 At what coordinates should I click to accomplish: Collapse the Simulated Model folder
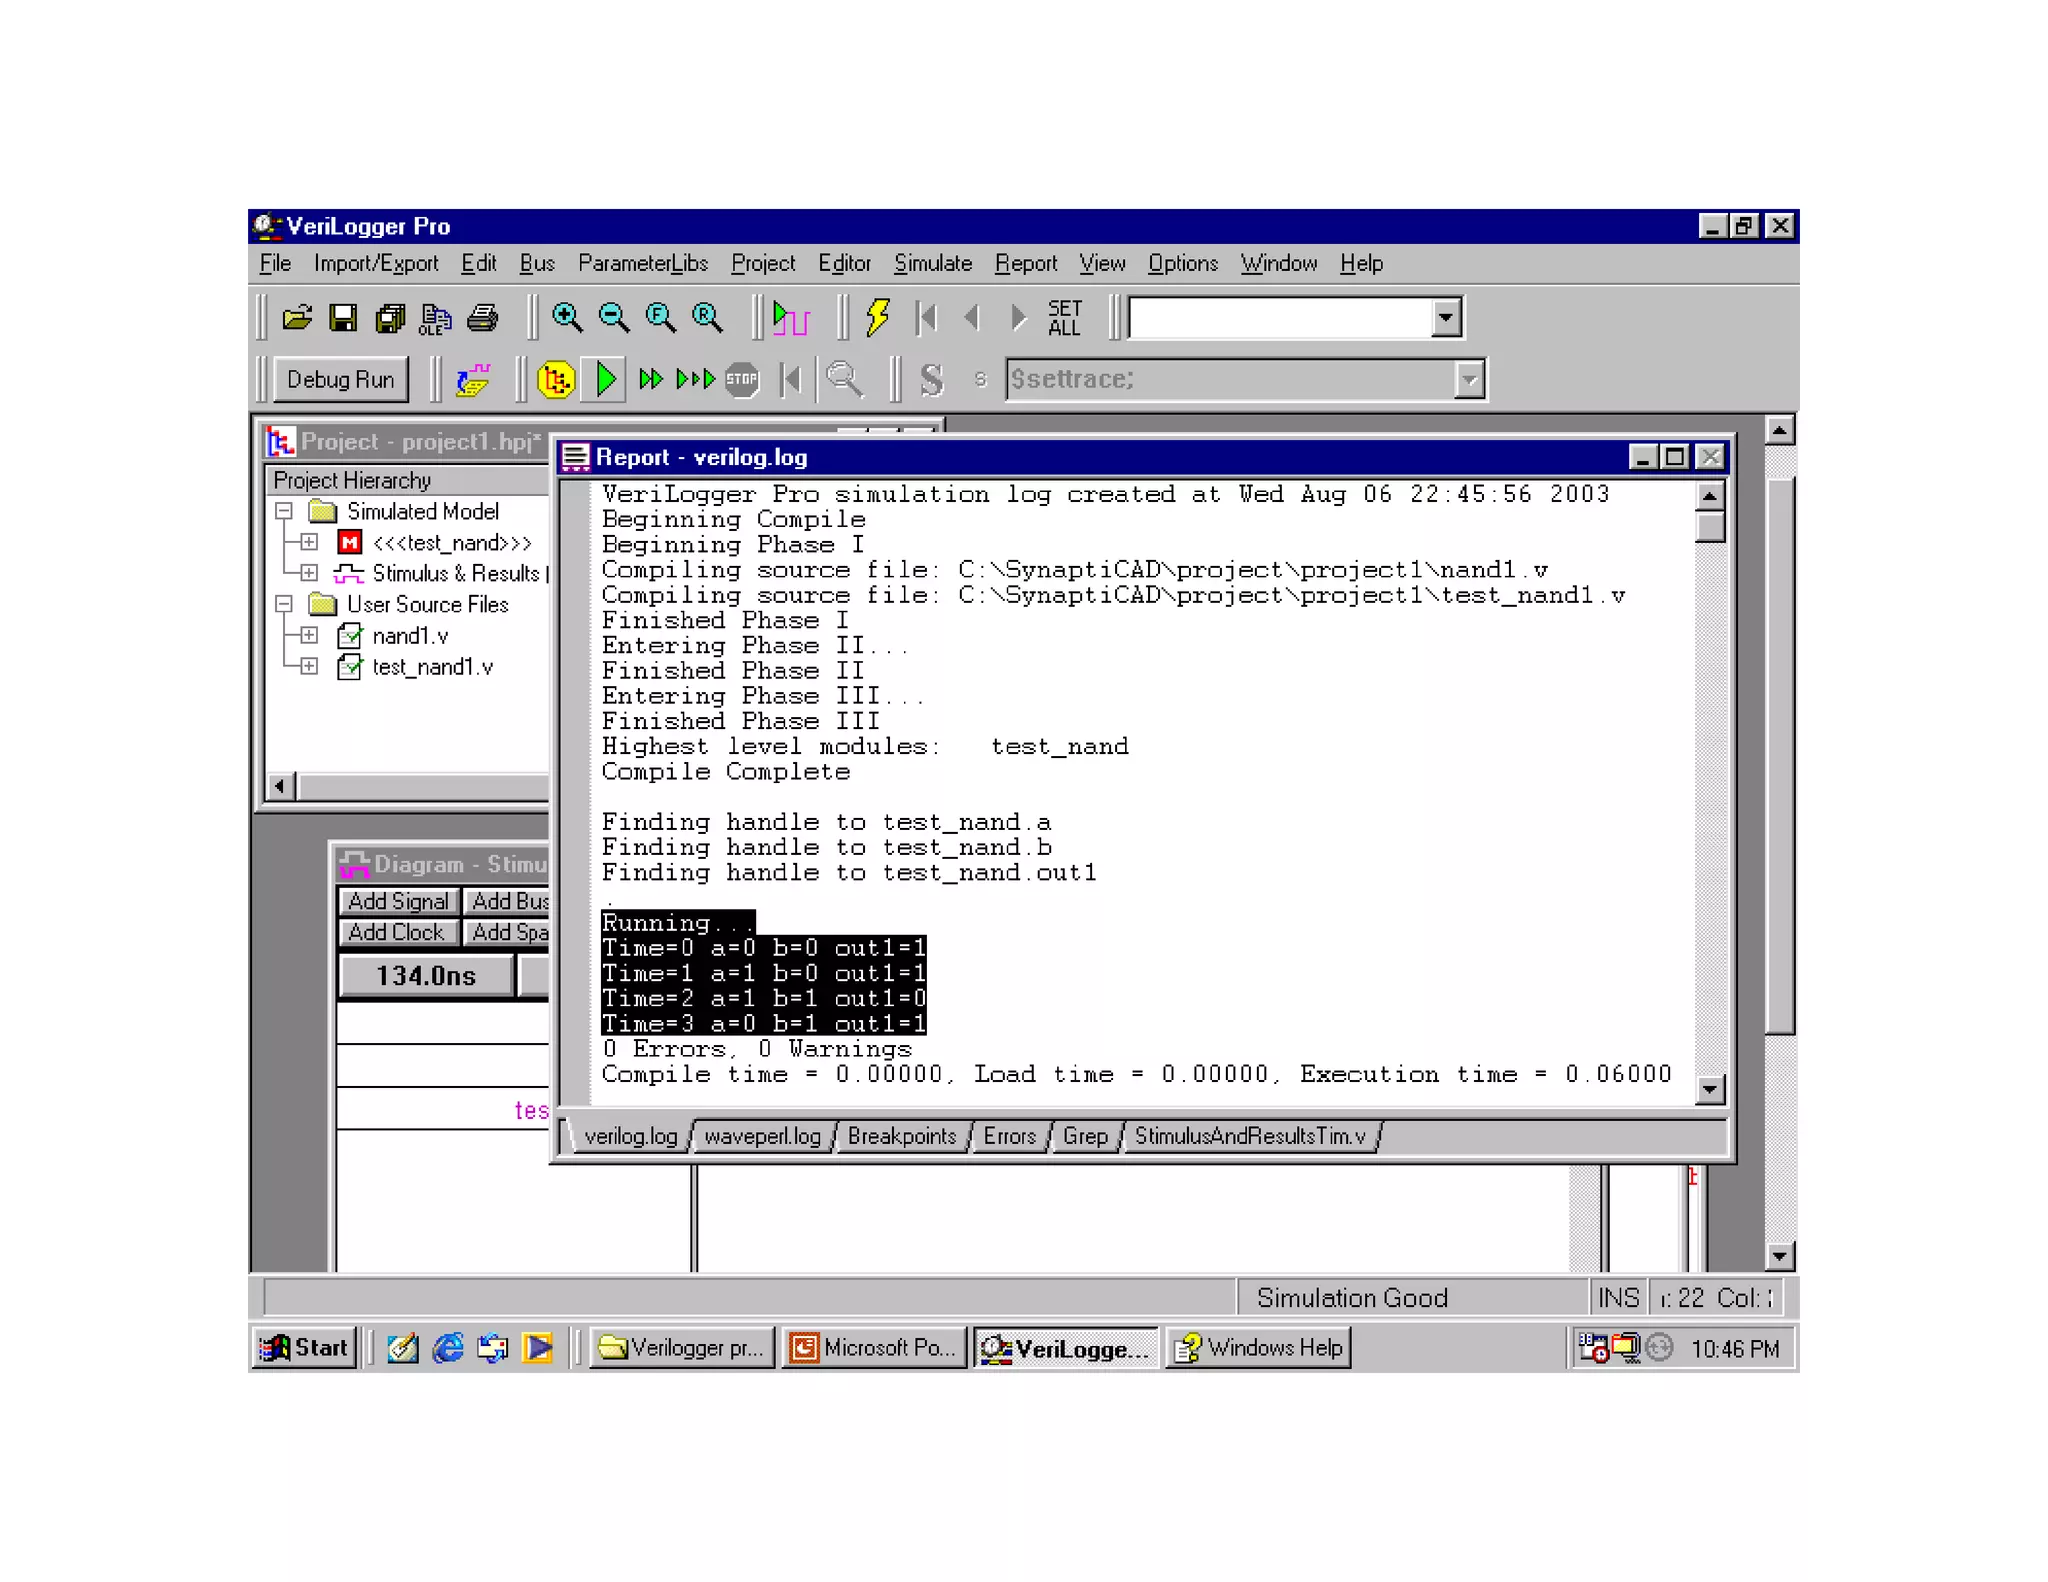click(x=284, y=512)
